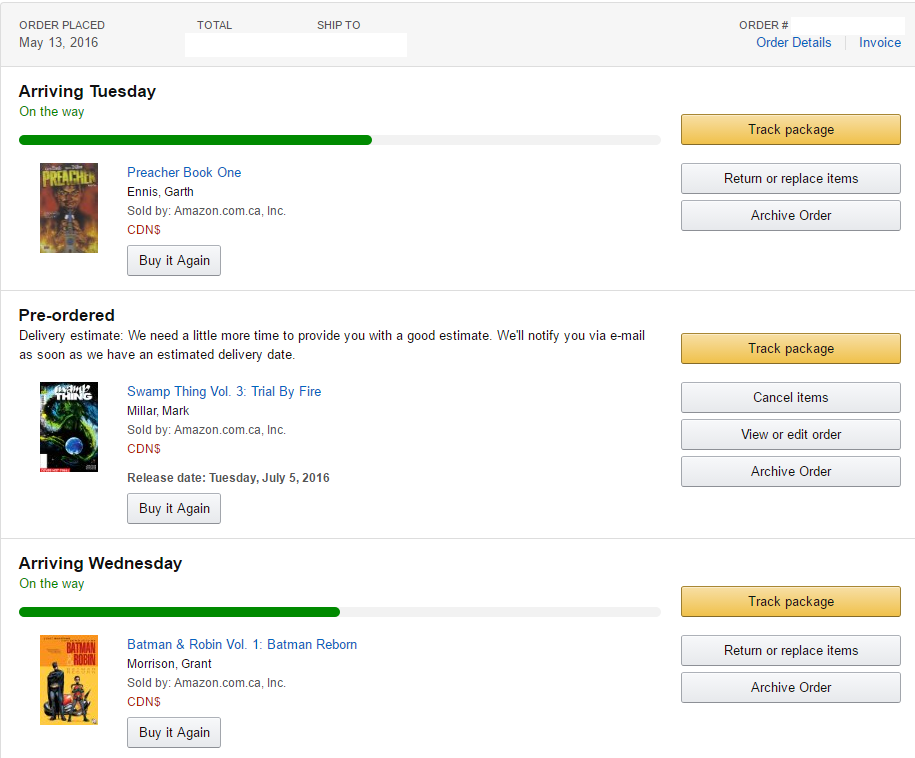
Task: Open the Order Details link
Action: (x=793, y=42)
